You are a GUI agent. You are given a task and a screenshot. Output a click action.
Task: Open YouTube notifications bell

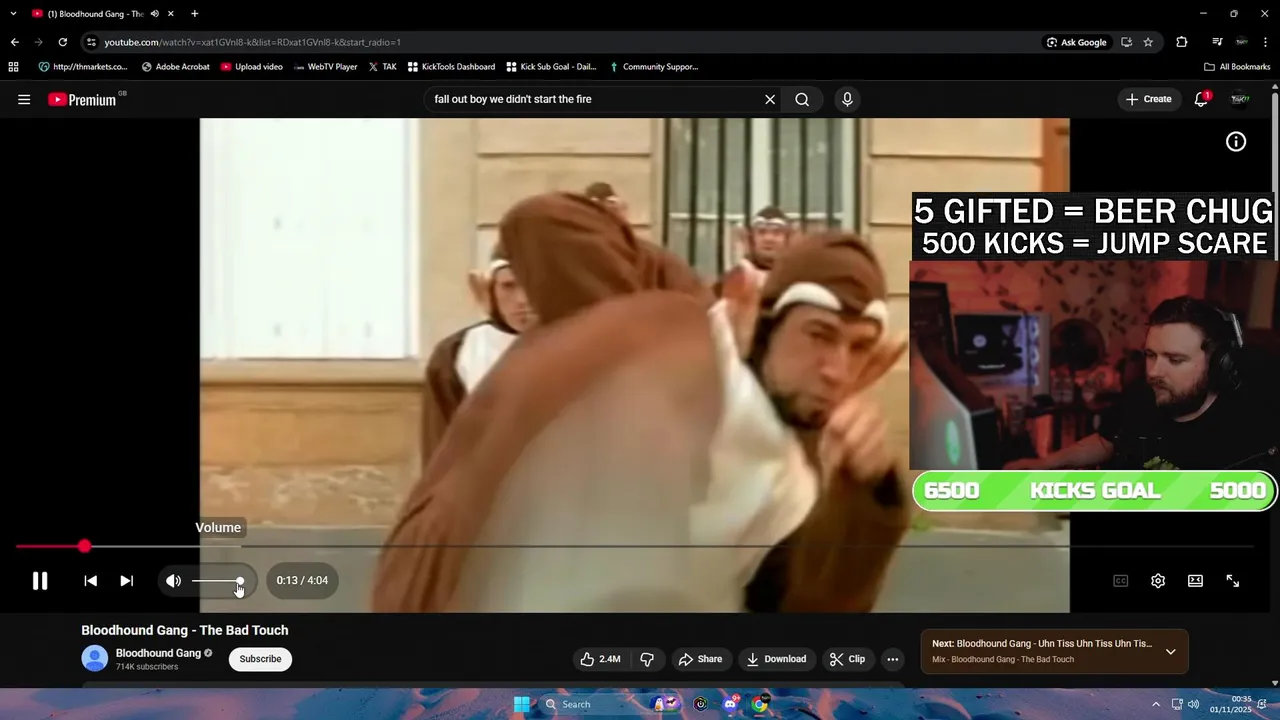tap(1201, 99)
